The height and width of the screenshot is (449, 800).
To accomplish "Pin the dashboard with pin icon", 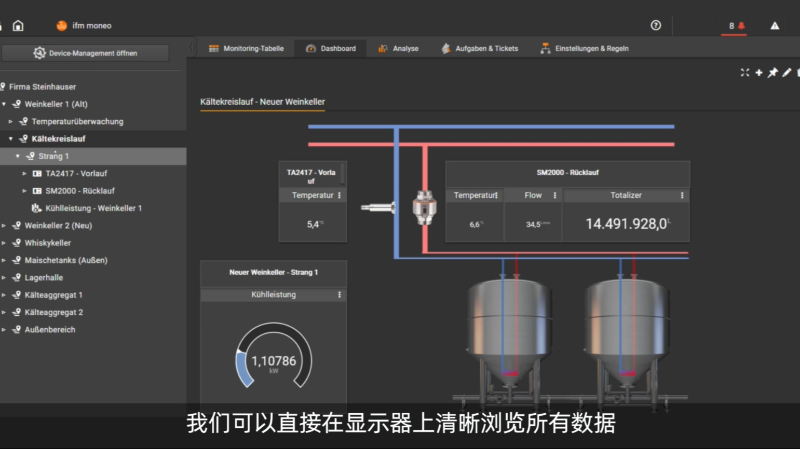I will [x=772, y=72].
